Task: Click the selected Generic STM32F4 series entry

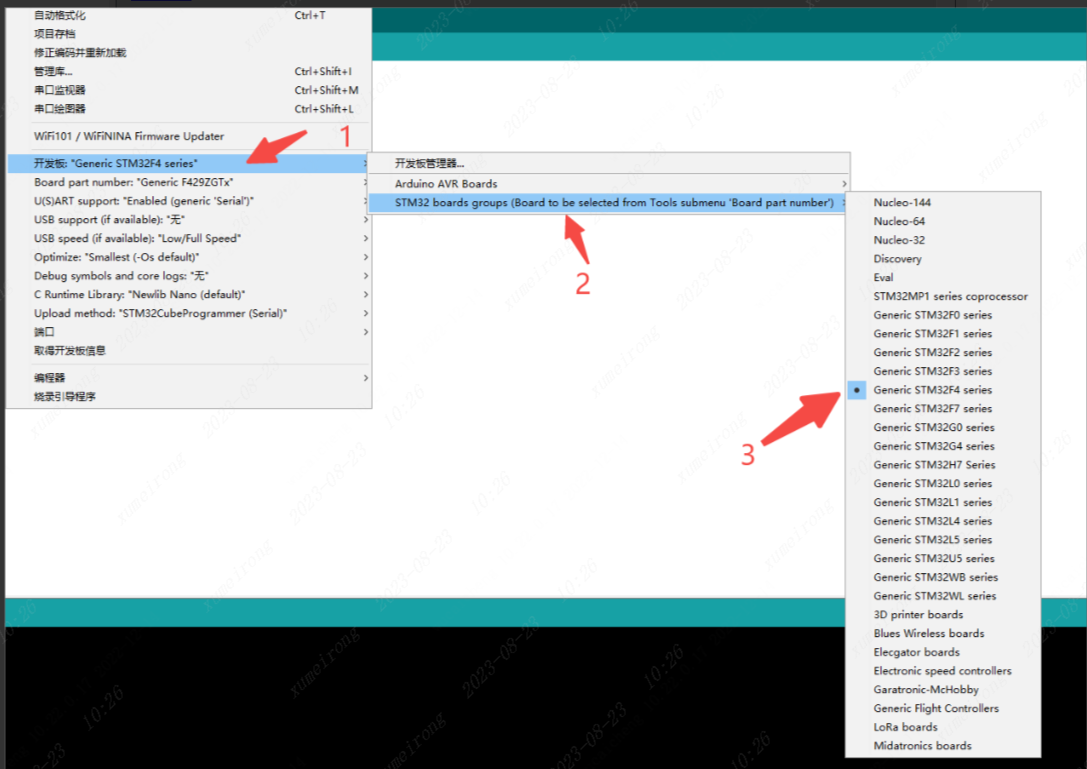Action: pyautogui.click(x=943, y=390)
